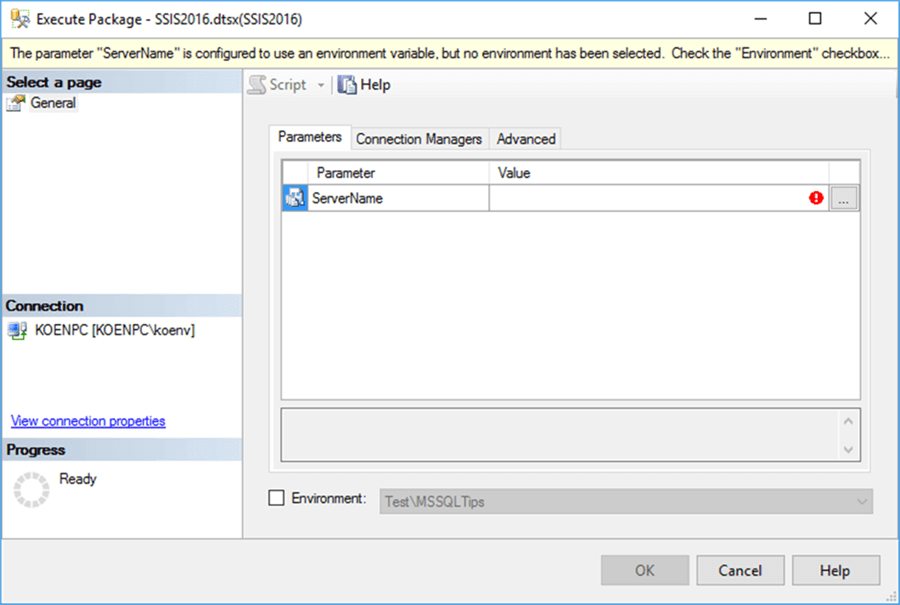The image size is (900, 605).
Task: Click the ServerName parameter name cell
Action: tap(398, 198)
